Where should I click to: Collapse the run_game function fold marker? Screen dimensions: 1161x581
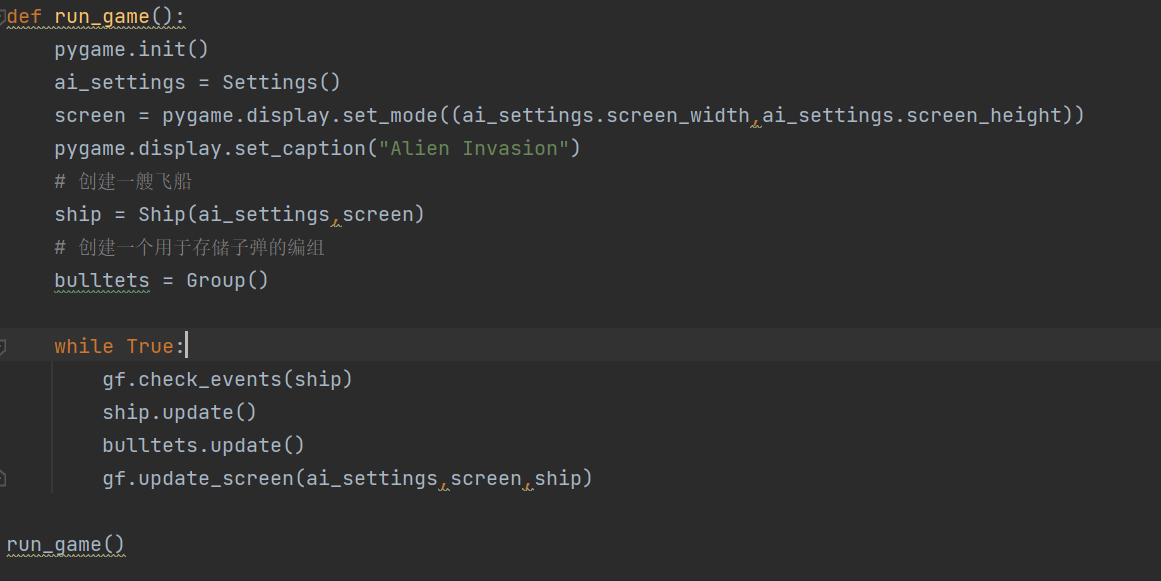(x=2, y=17)
